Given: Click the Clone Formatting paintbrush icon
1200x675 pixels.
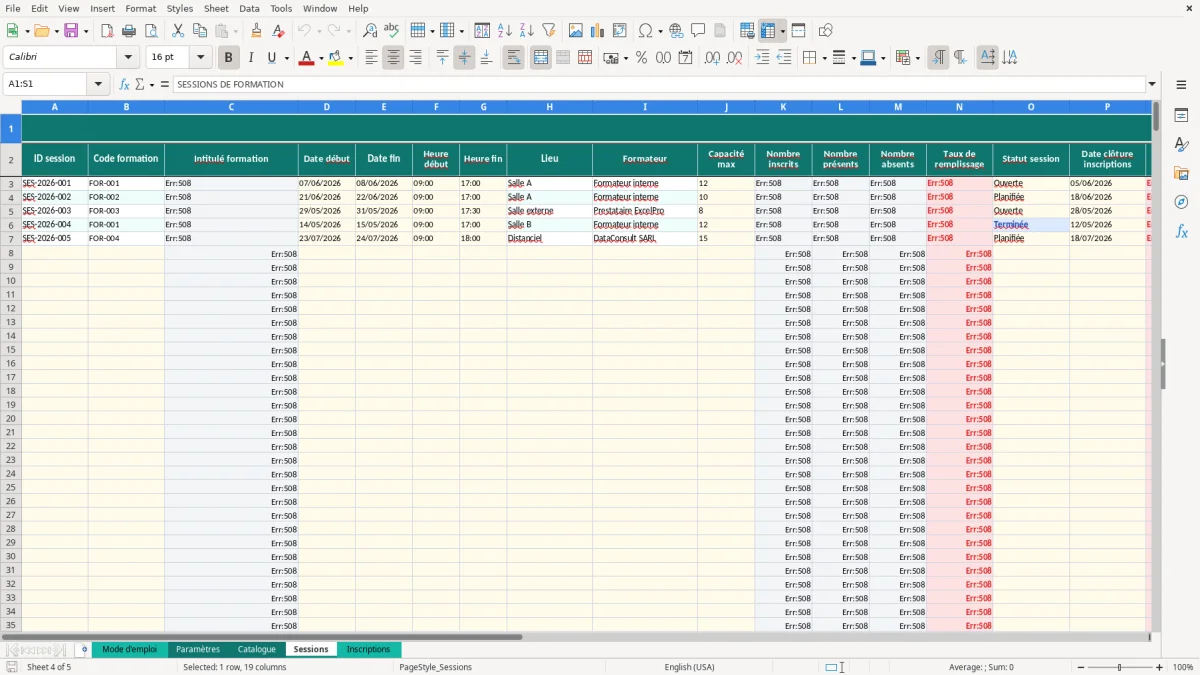Looking at the screenshot, I should (x=256, y=31).
